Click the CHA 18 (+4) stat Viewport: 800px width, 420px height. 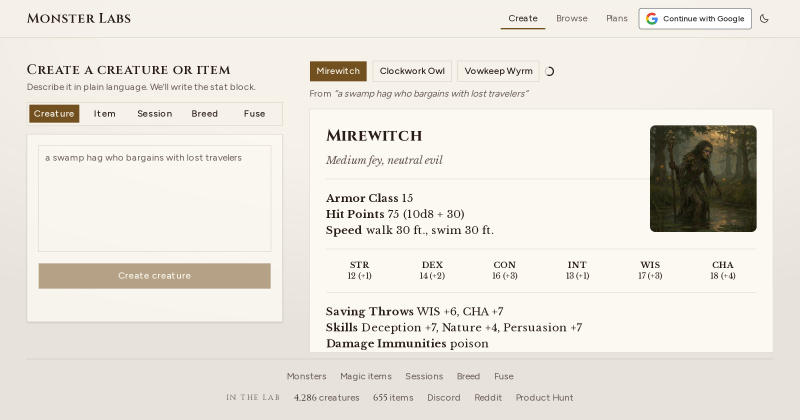[x=722, y=270]
